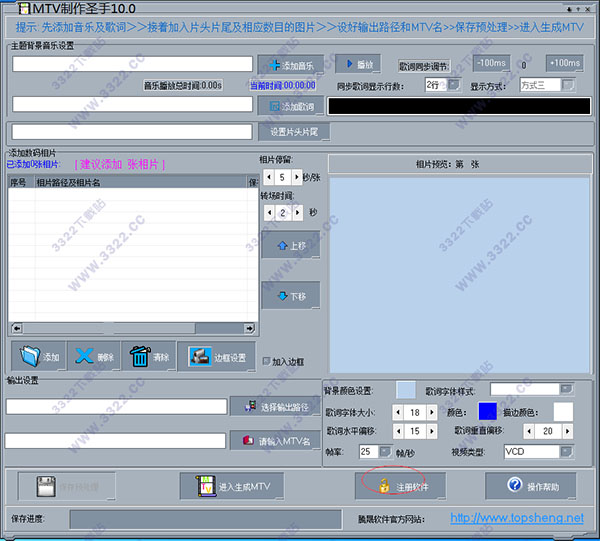
Task: Click 进入生成MTV button
Action: [232, 486]
